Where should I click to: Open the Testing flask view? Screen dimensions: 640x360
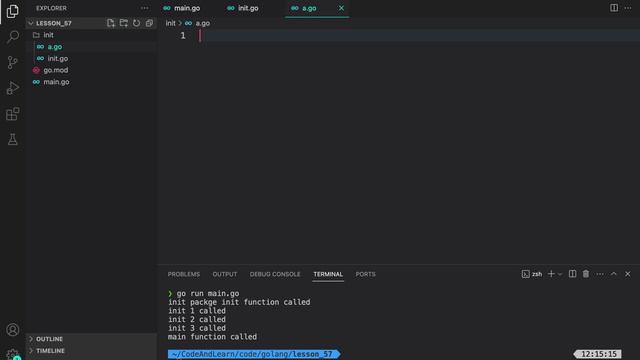[13, 140]
